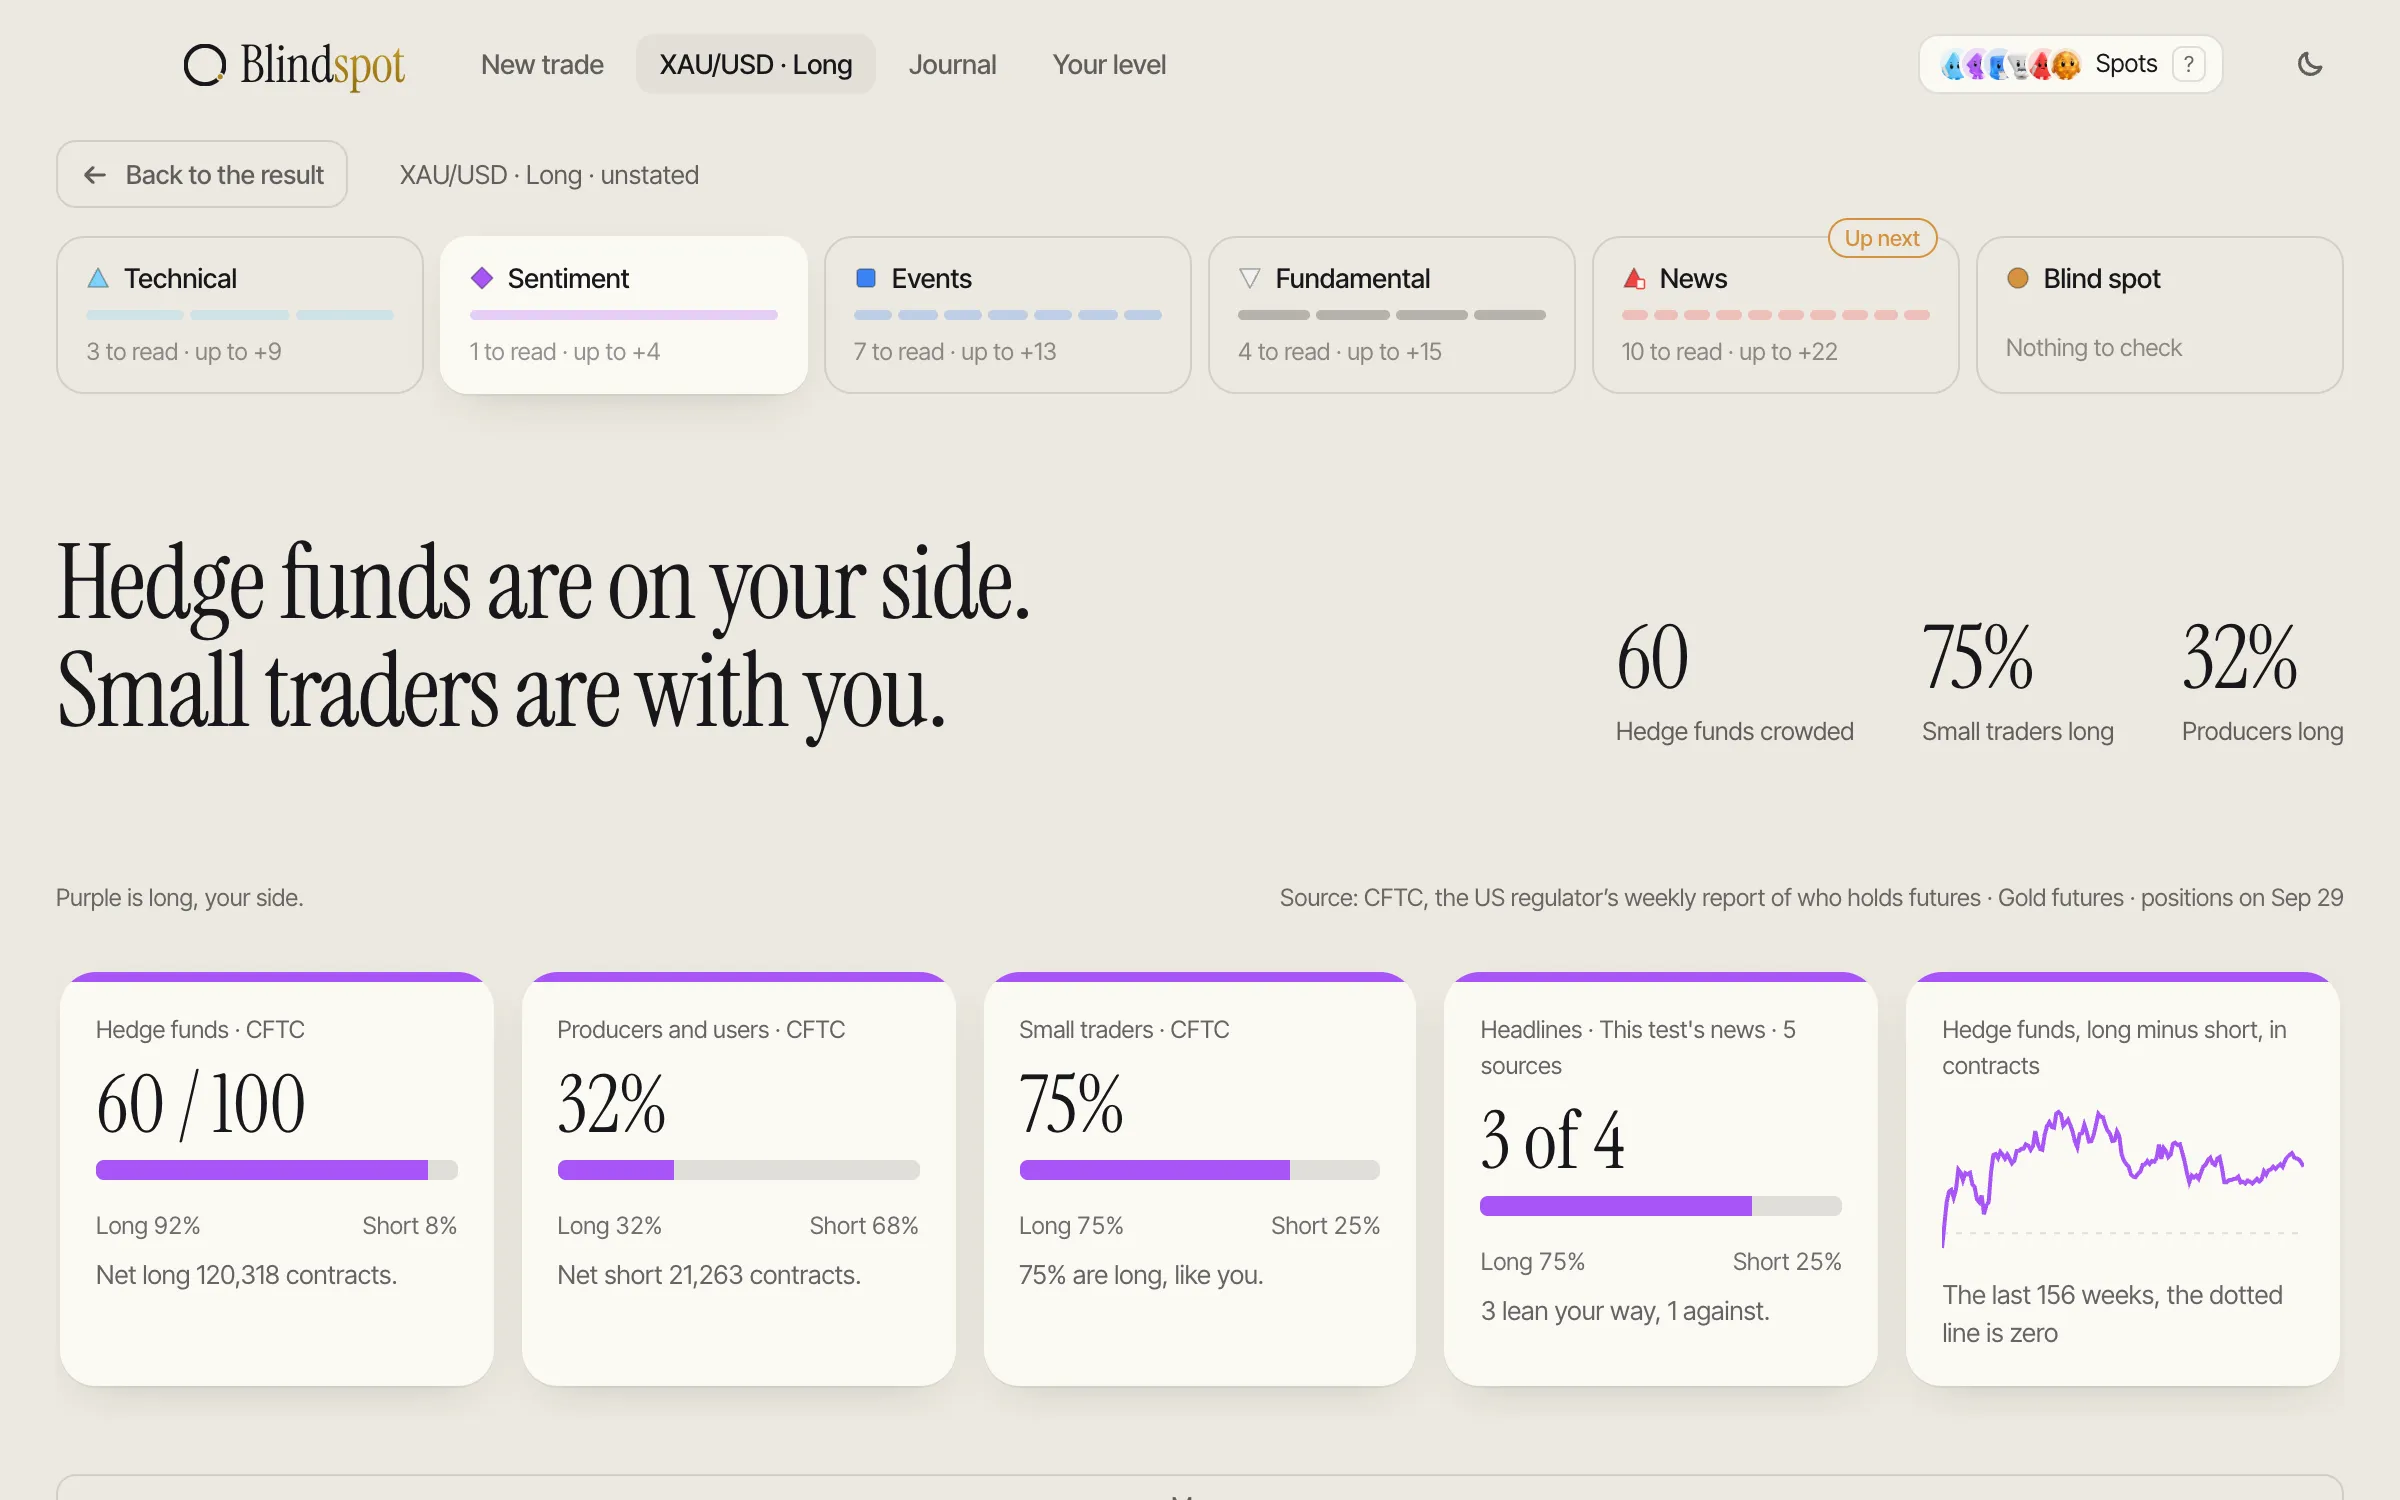Expand the collapsed panel chevron at bottom

1183,1496
